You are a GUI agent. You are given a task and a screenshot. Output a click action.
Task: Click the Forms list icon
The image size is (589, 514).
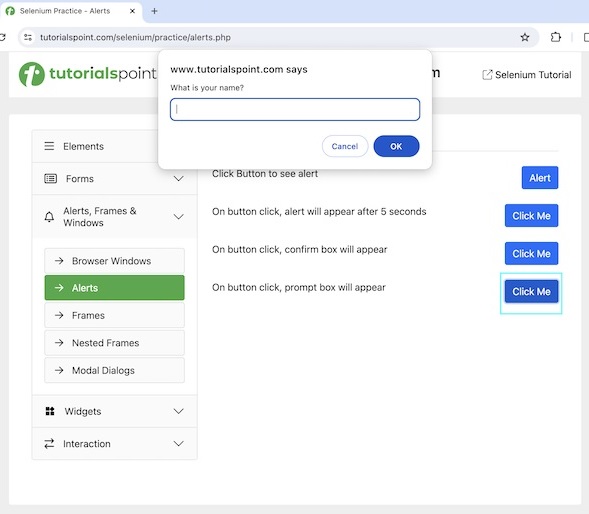coord(51,178)
